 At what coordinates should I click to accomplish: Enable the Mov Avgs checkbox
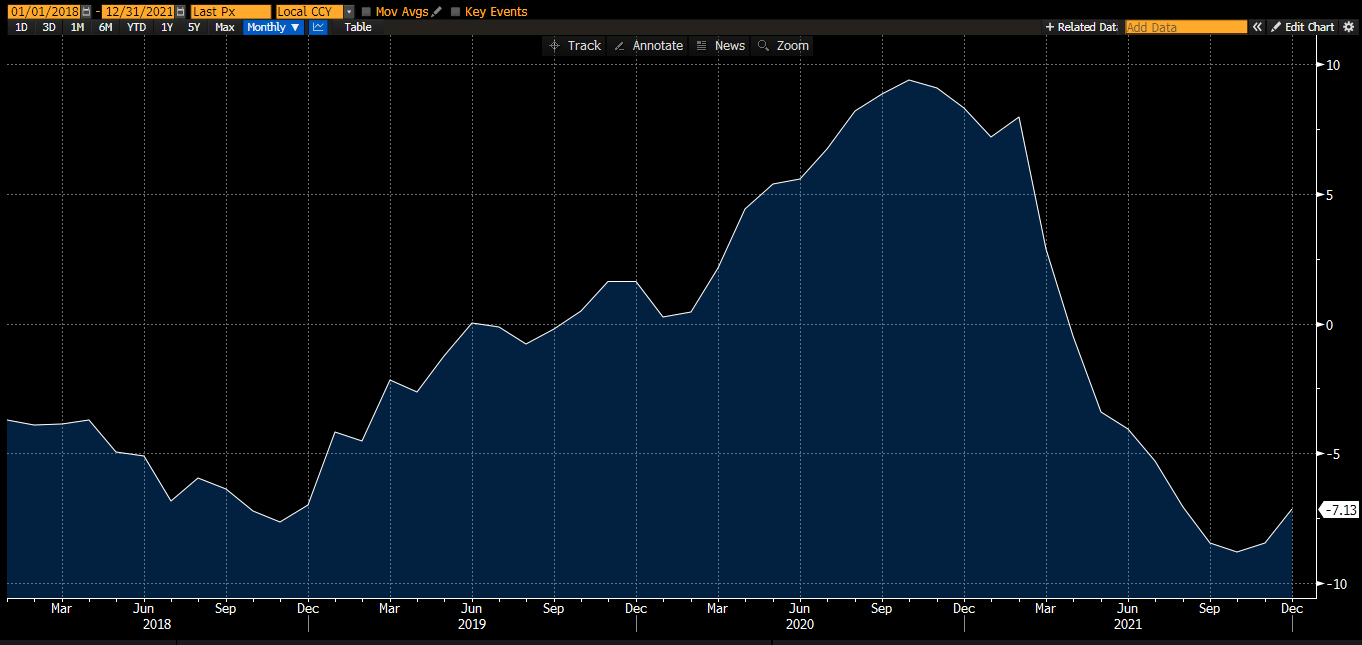366,12
